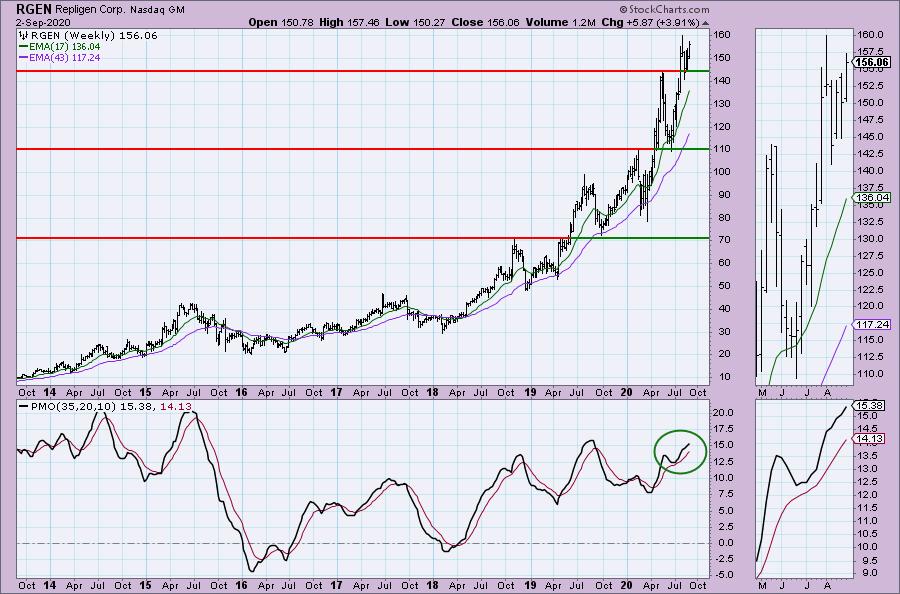The height and width of the screenshot is (594, 900).
Task: Click the RGEN (Weekly) 156.06 legend entry
Action: (x=94, y=36)
